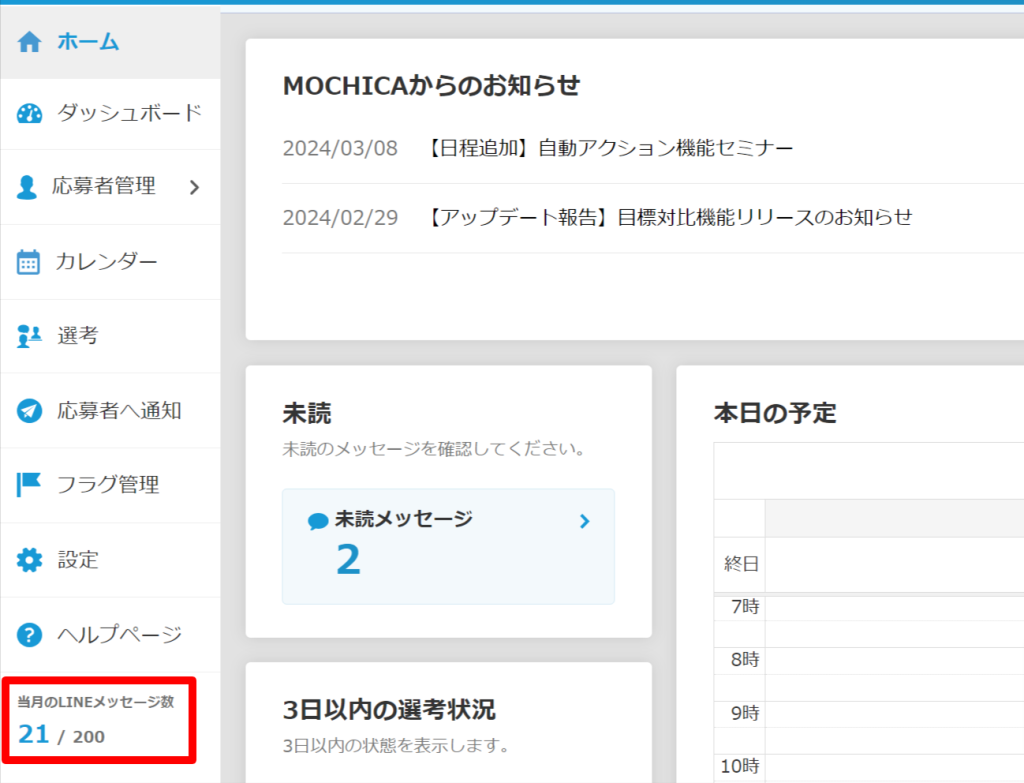Image resolution: width=1024 pixels, height=783 pixels.
Task: Click the paper plane notify icon
Action: click(x=30, y=411)
